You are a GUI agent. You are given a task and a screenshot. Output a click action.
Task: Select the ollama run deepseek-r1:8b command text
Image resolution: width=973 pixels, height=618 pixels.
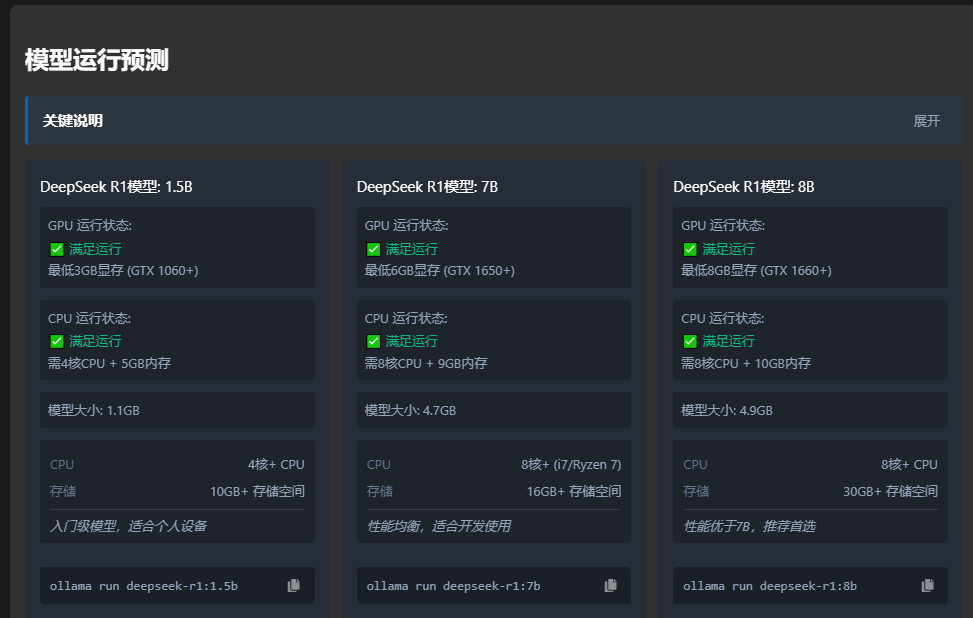770,586
